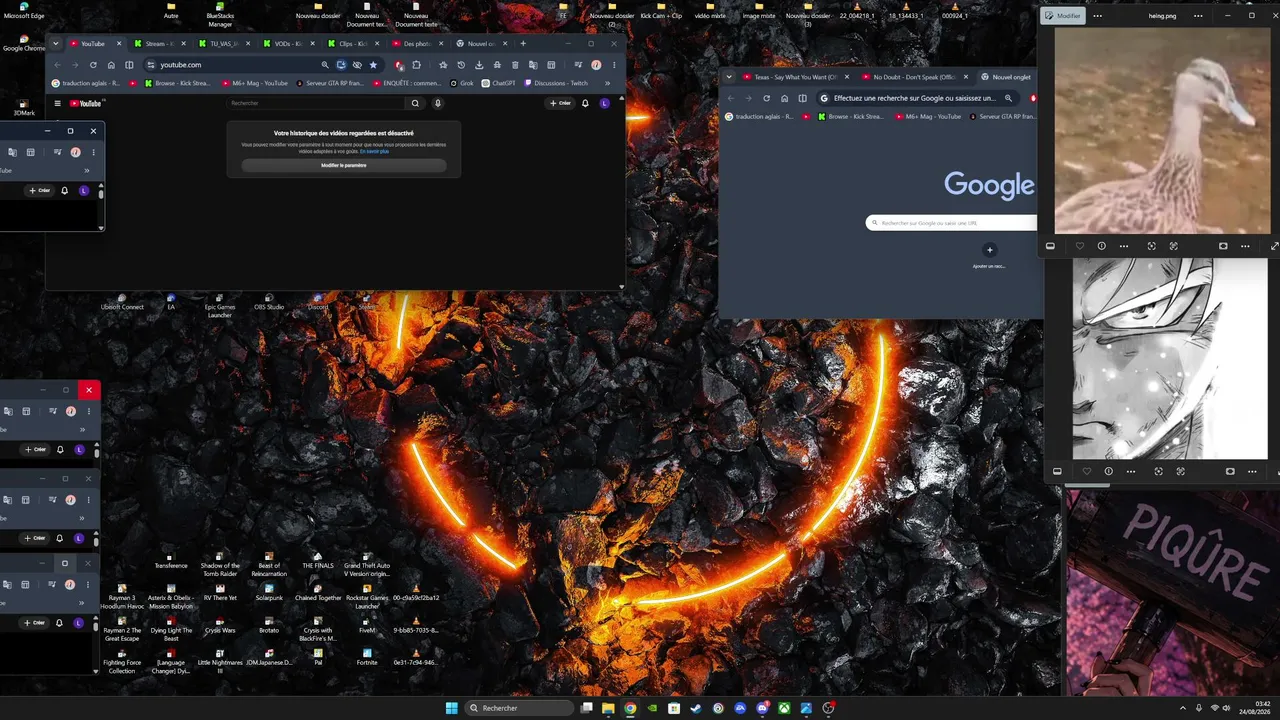Click the Google search box on new tab
The image size is (1280, 720).
pos(952,223)
